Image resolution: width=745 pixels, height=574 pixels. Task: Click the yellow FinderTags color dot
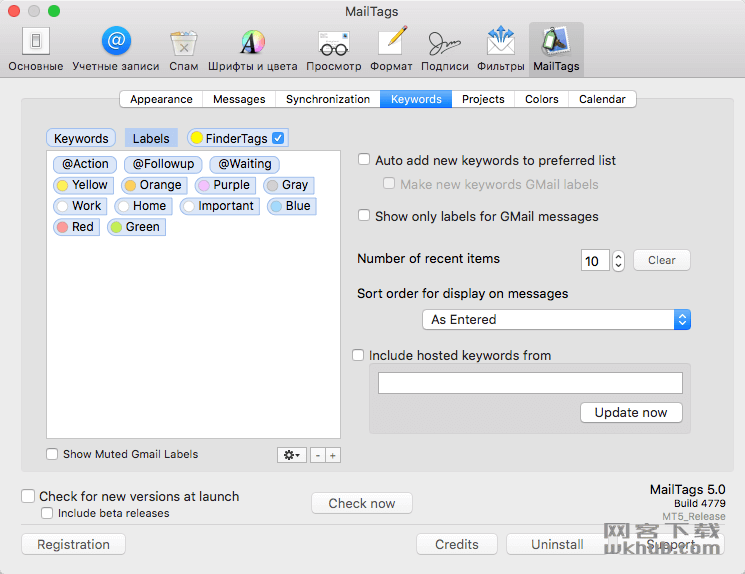pyautogui.click(x=197, y=138)
